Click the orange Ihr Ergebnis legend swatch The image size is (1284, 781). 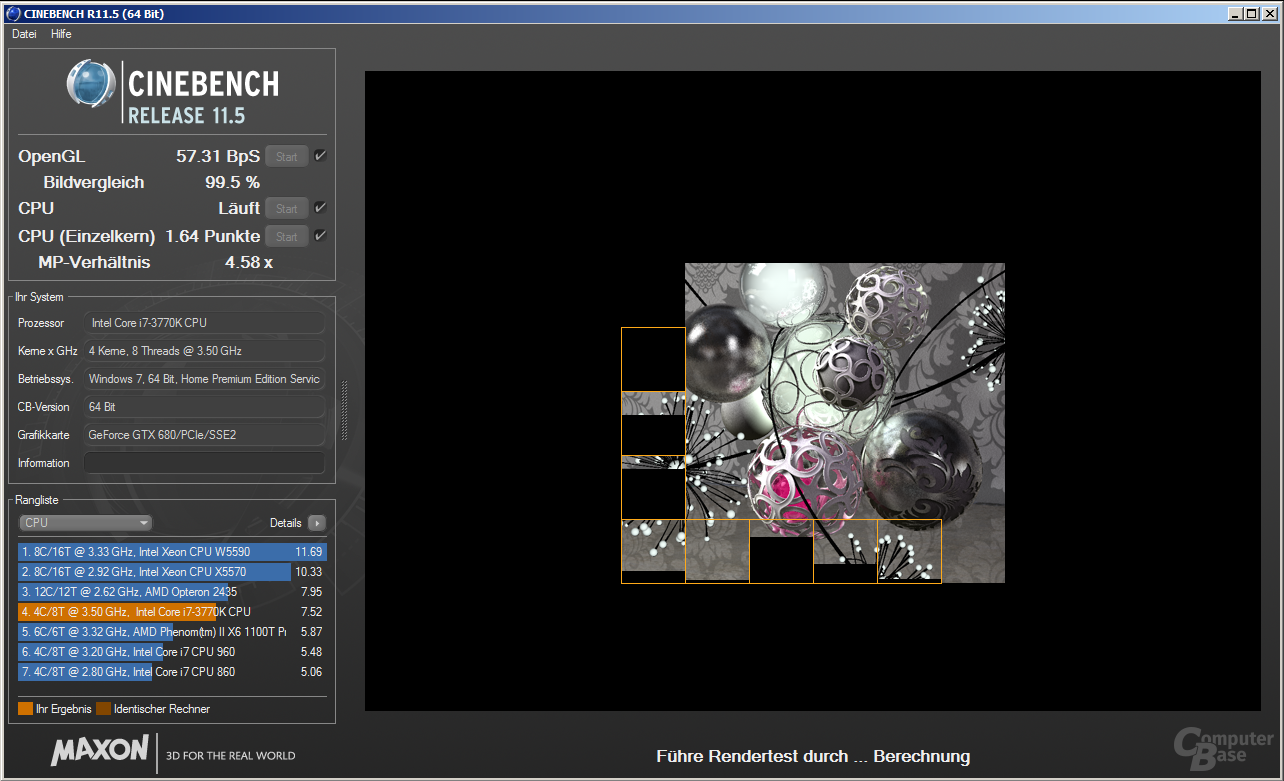point(25,709)
